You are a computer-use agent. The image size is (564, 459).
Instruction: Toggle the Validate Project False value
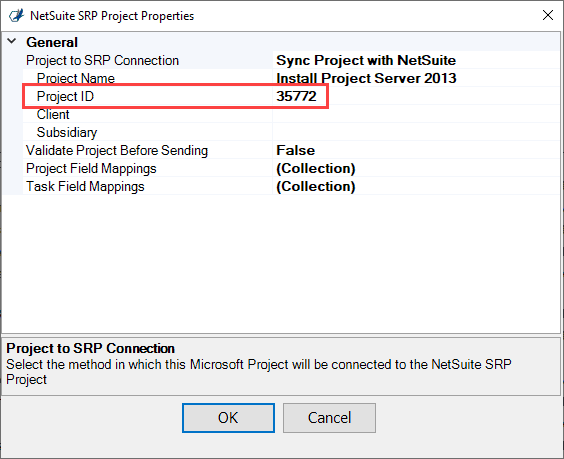(295, 150)
